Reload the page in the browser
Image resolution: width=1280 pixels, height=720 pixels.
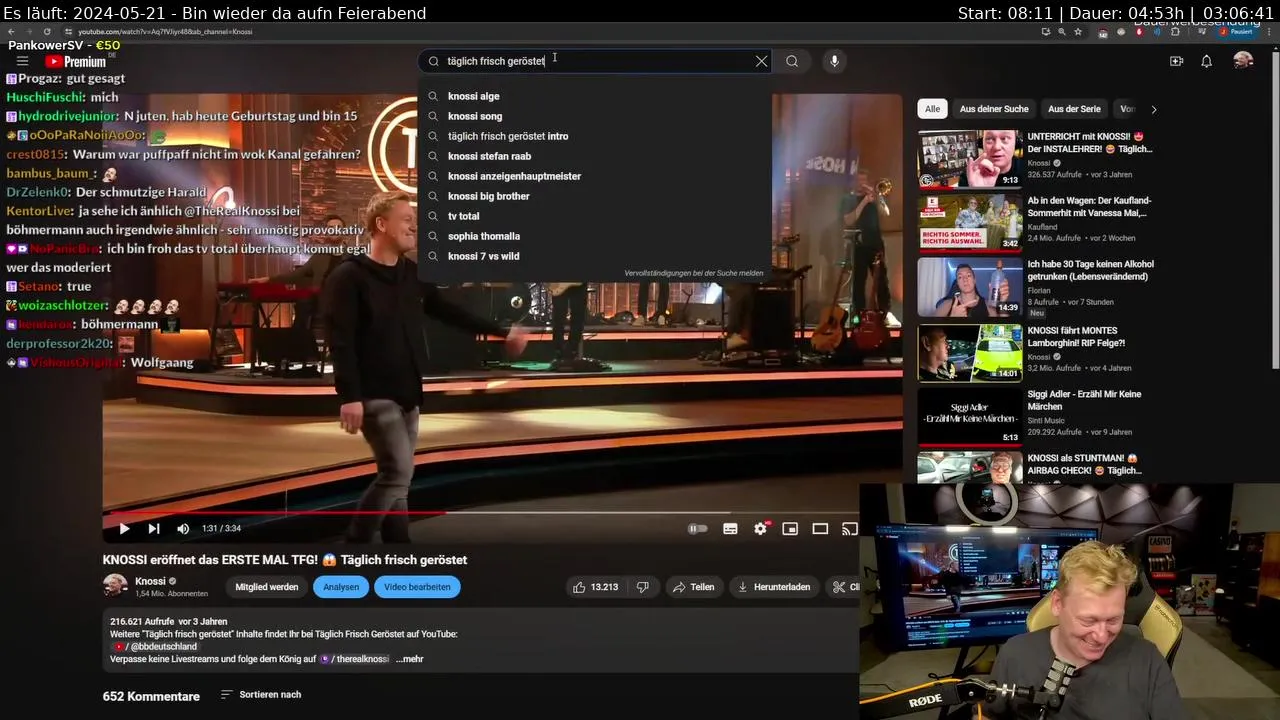pos(46,32)
